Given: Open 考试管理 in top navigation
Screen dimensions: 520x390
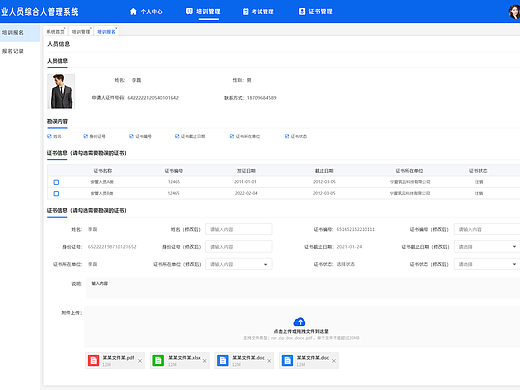Looking at the screenshot, I should pos(258,12).
